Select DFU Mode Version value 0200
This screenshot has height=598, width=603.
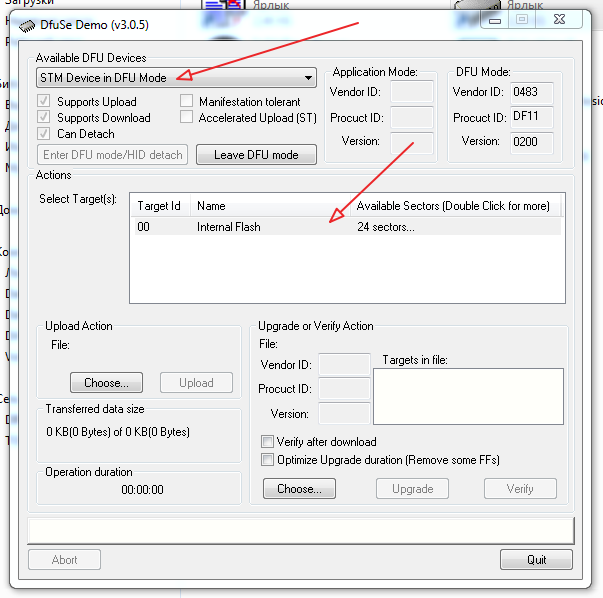tap(532, 143)
